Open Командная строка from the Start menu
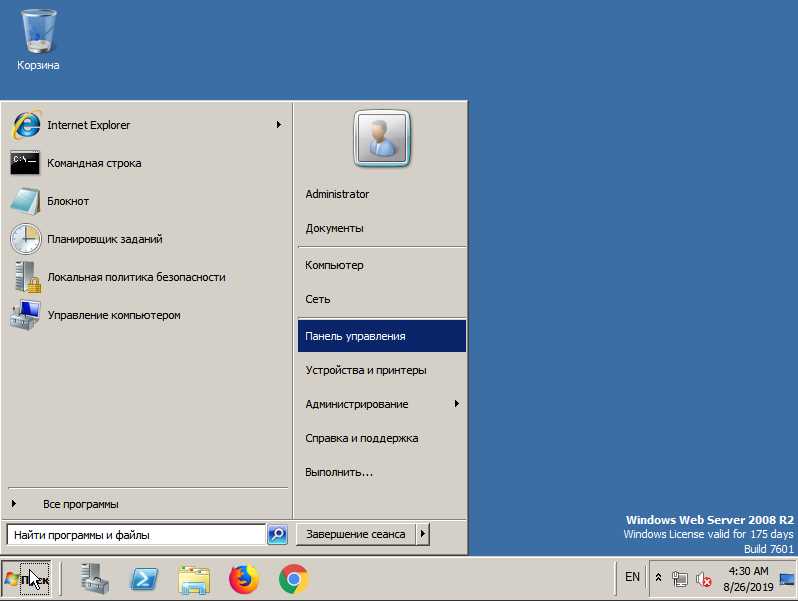The image size is (798, 601). (x=146, y=163)
